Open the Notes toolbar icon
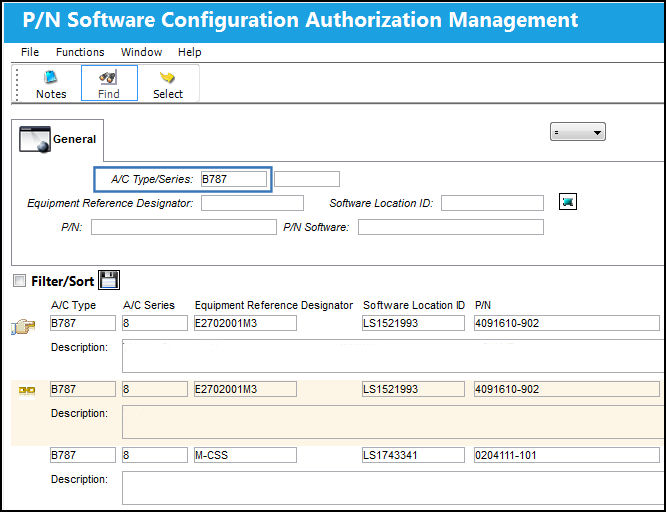This screenshot has width=666, height=512. pos(51,84)
